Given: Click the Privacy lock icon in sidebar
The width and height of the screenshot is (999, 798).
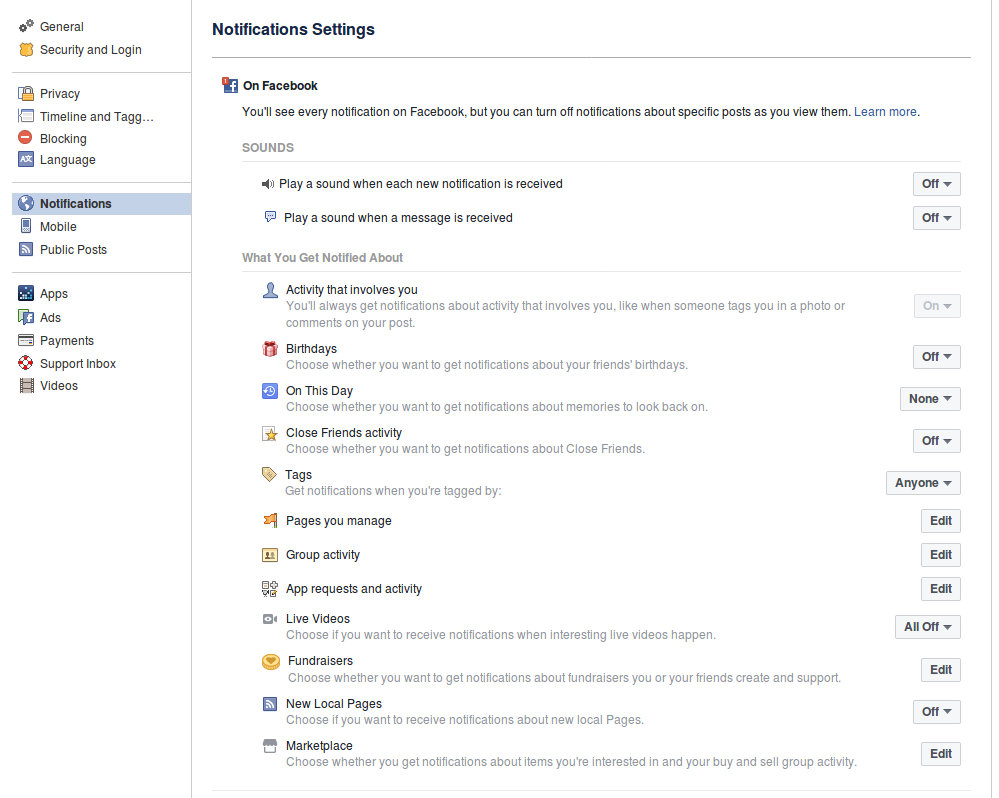Looking at the screenshot, I should 26,94.
